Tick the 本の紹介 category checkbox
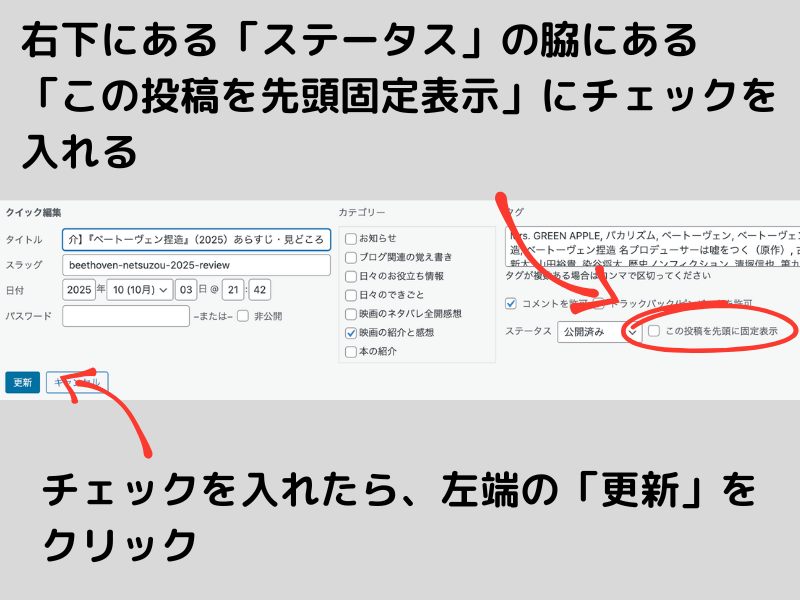 [x=350, y=352]
